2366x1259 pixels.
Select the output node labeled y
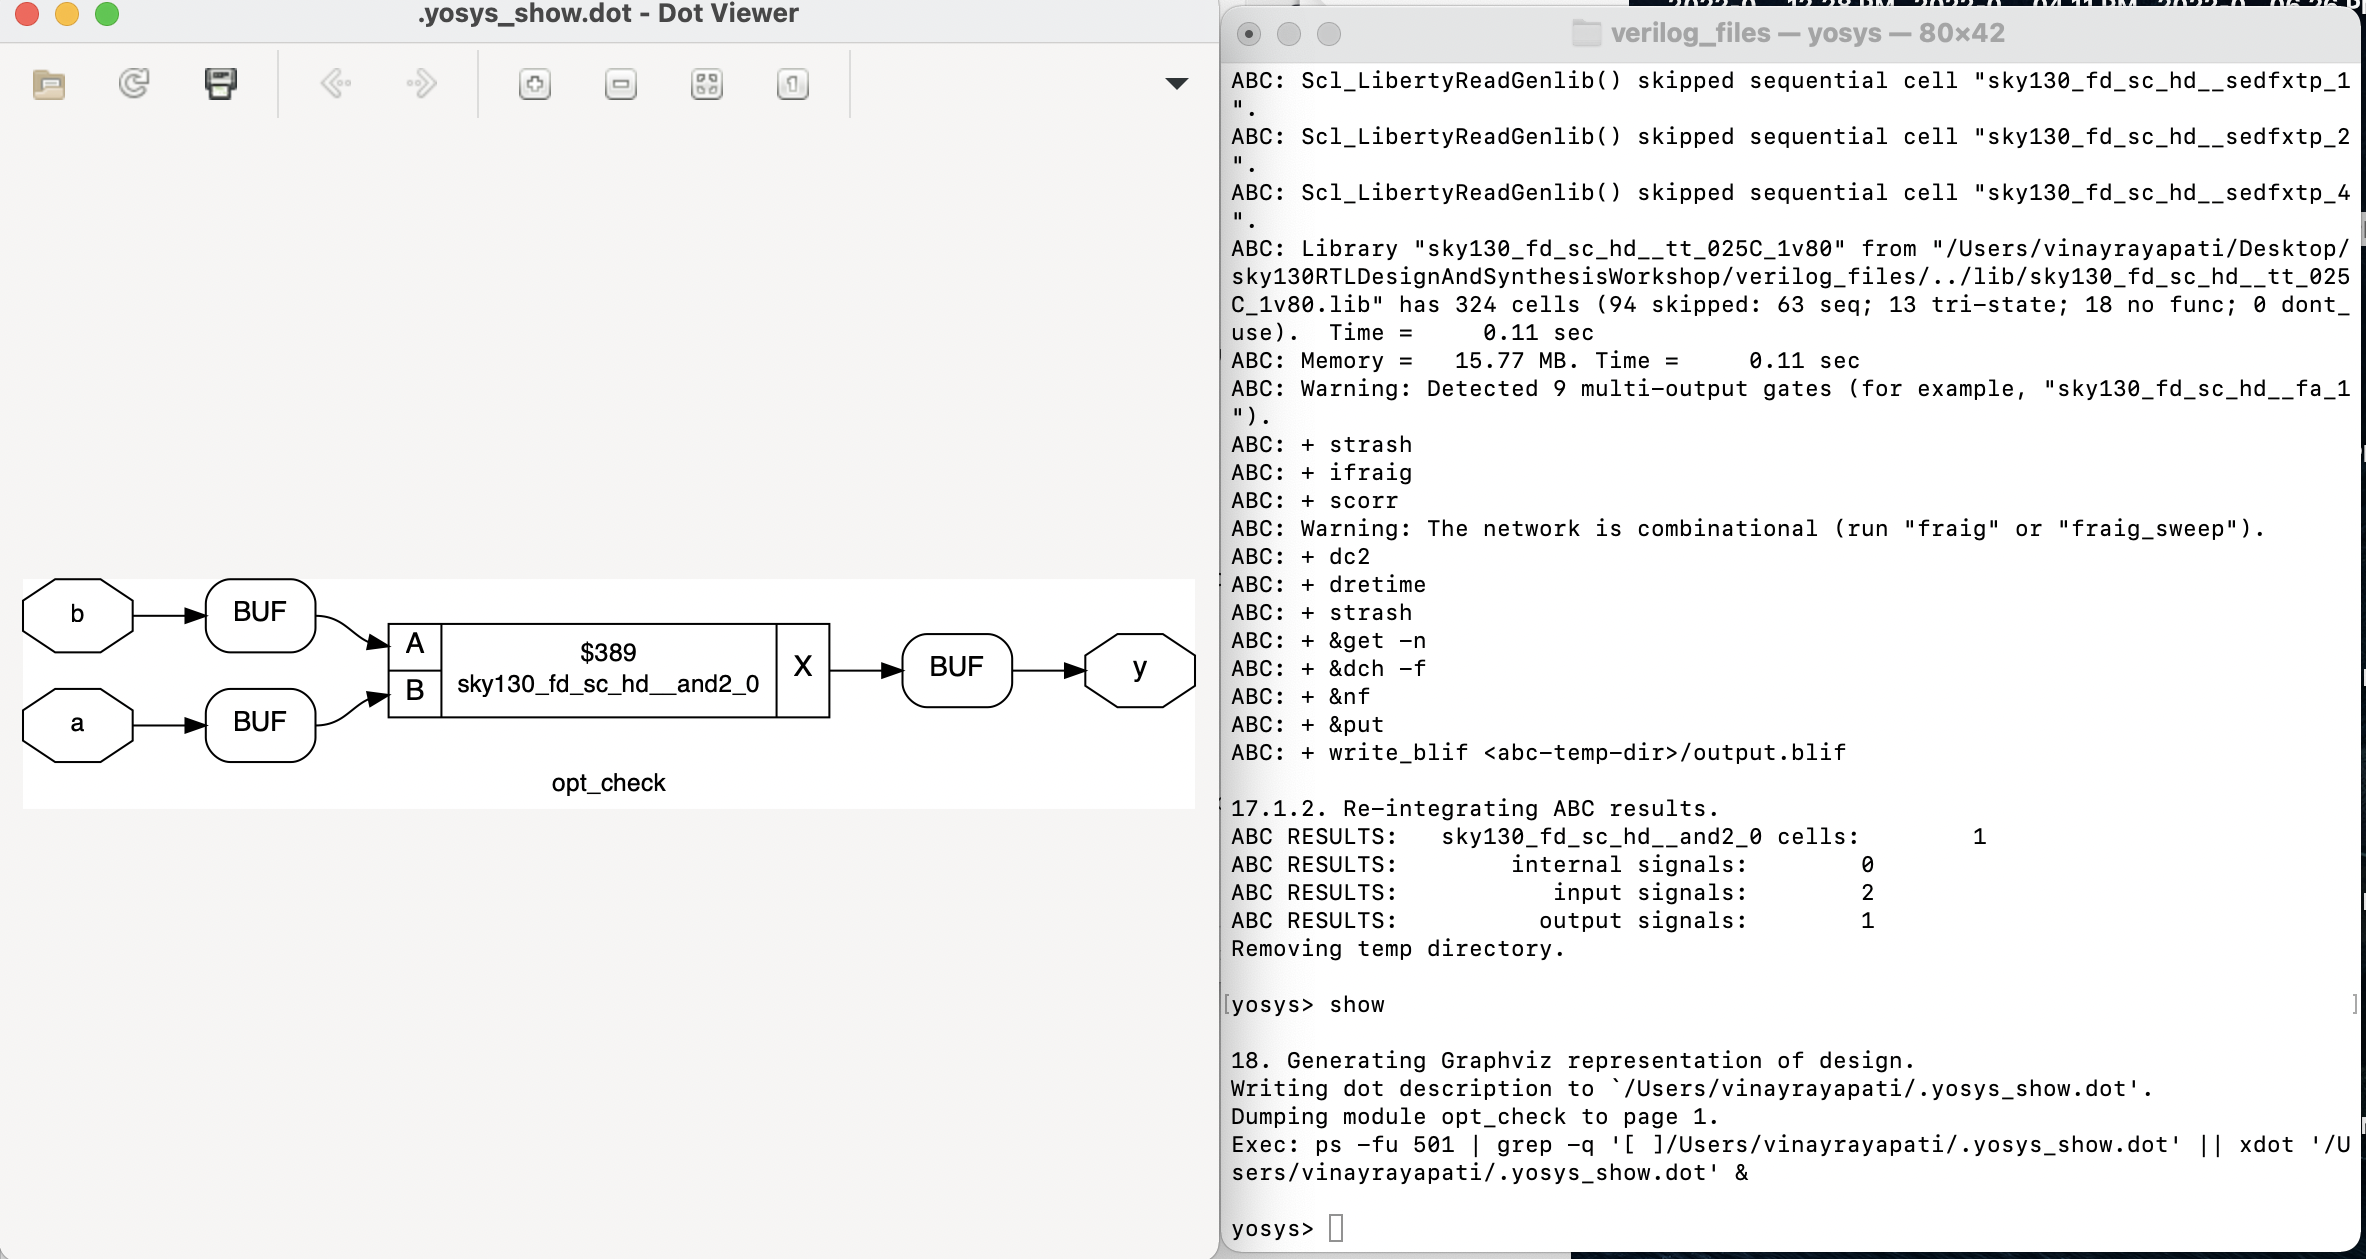click(x=1139, y=670)
